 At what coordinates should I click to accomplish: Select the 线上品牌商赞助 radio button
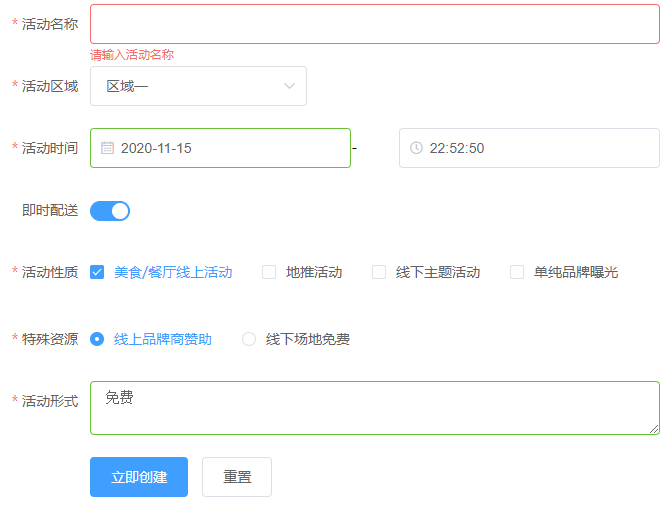tap(97, 339)
